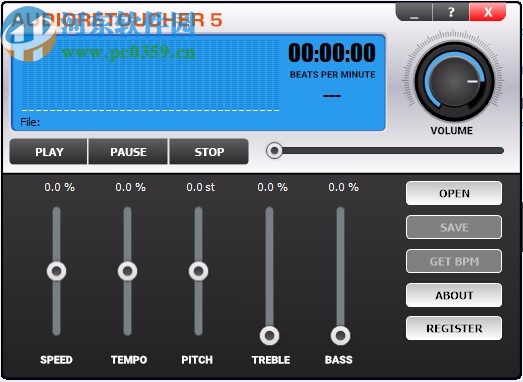Click the PITCH slider handle

pyautogui.click(x=198, y=271)
